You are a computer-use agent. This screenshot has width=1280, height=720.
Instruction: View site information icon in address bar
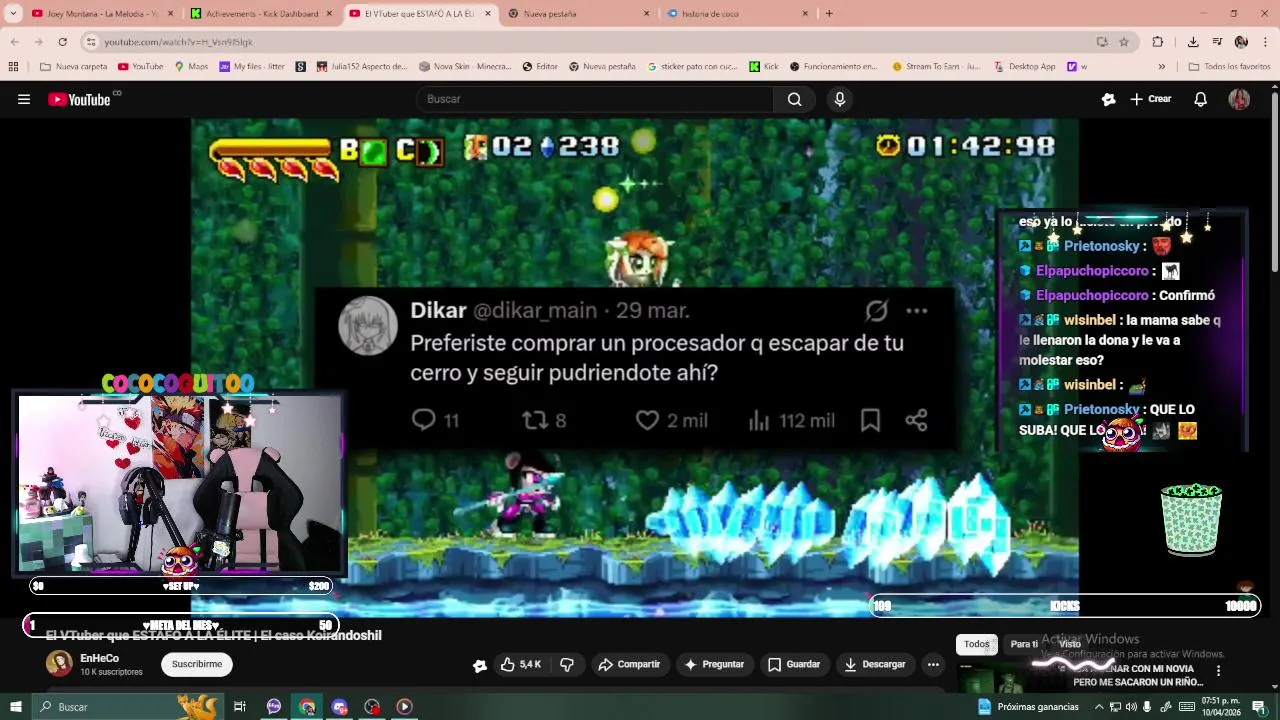(91, 42)
